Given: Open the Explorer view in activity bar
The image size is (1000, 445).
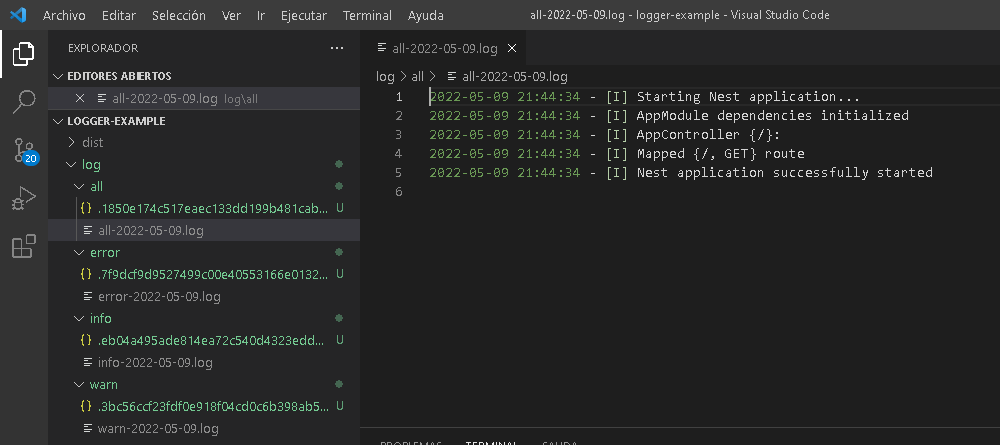Looking at the screenshot, I should click(24, 54).
